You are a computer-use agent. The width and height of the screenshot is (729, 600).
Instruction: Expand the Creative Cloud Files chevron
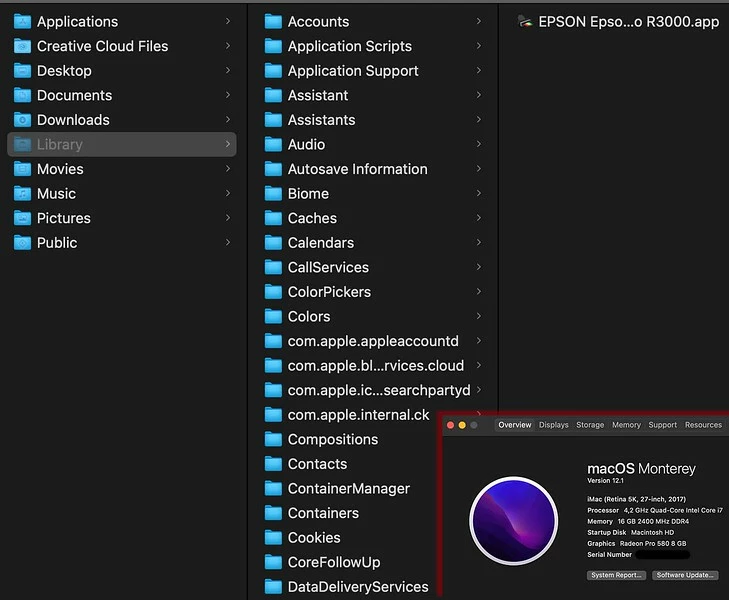click(x=228, y=46)
